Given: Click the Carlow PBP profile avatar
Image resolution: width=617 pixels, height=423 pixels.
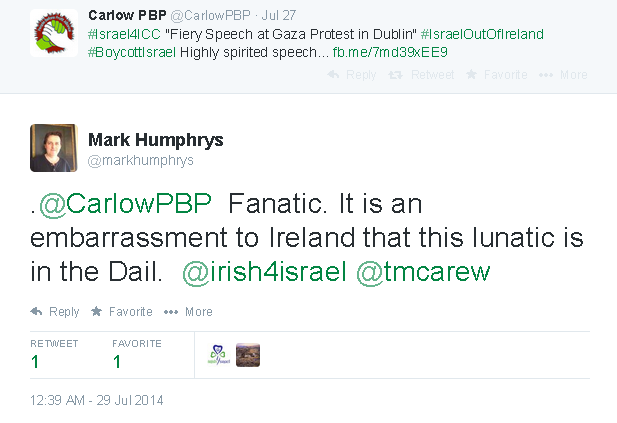Looking at the screenshot, I should coord(54,33).
